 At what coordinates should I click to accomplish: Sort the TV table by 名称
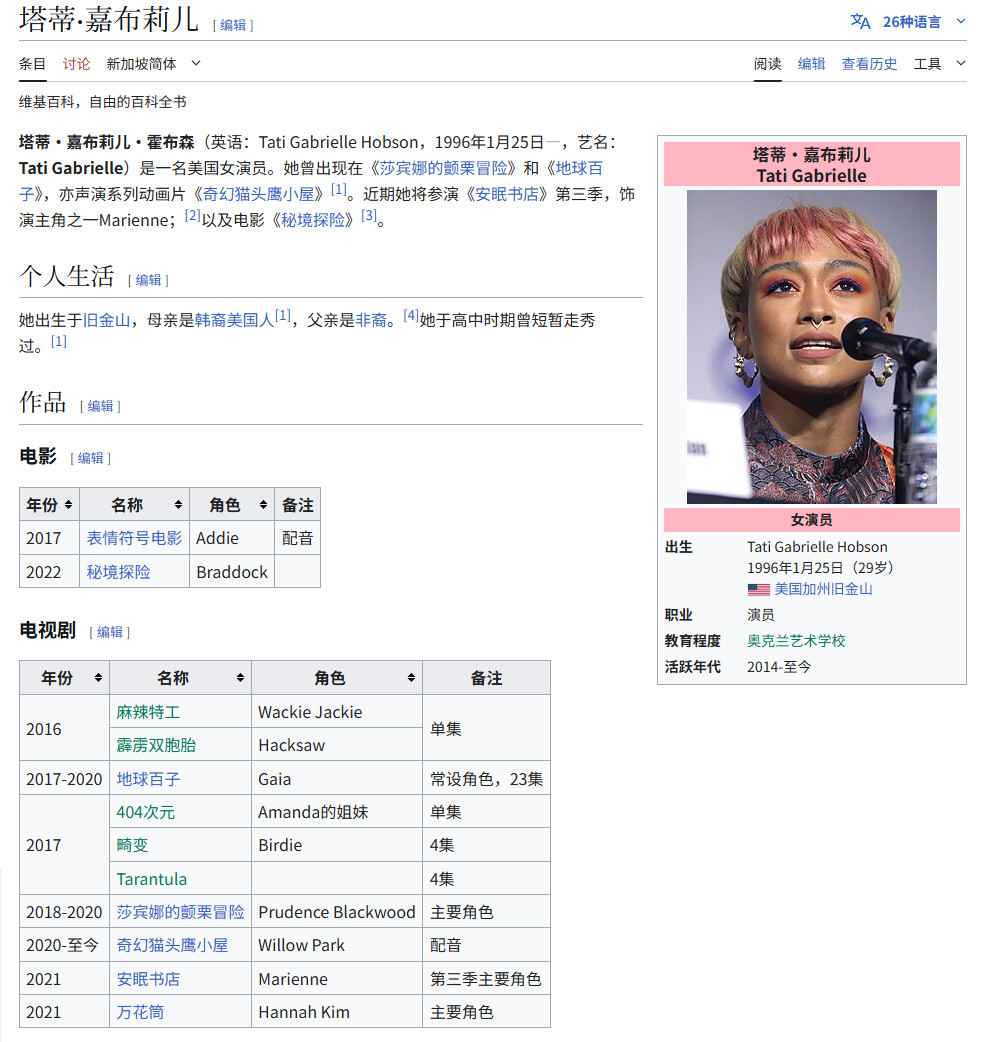(x=180, y=678)
